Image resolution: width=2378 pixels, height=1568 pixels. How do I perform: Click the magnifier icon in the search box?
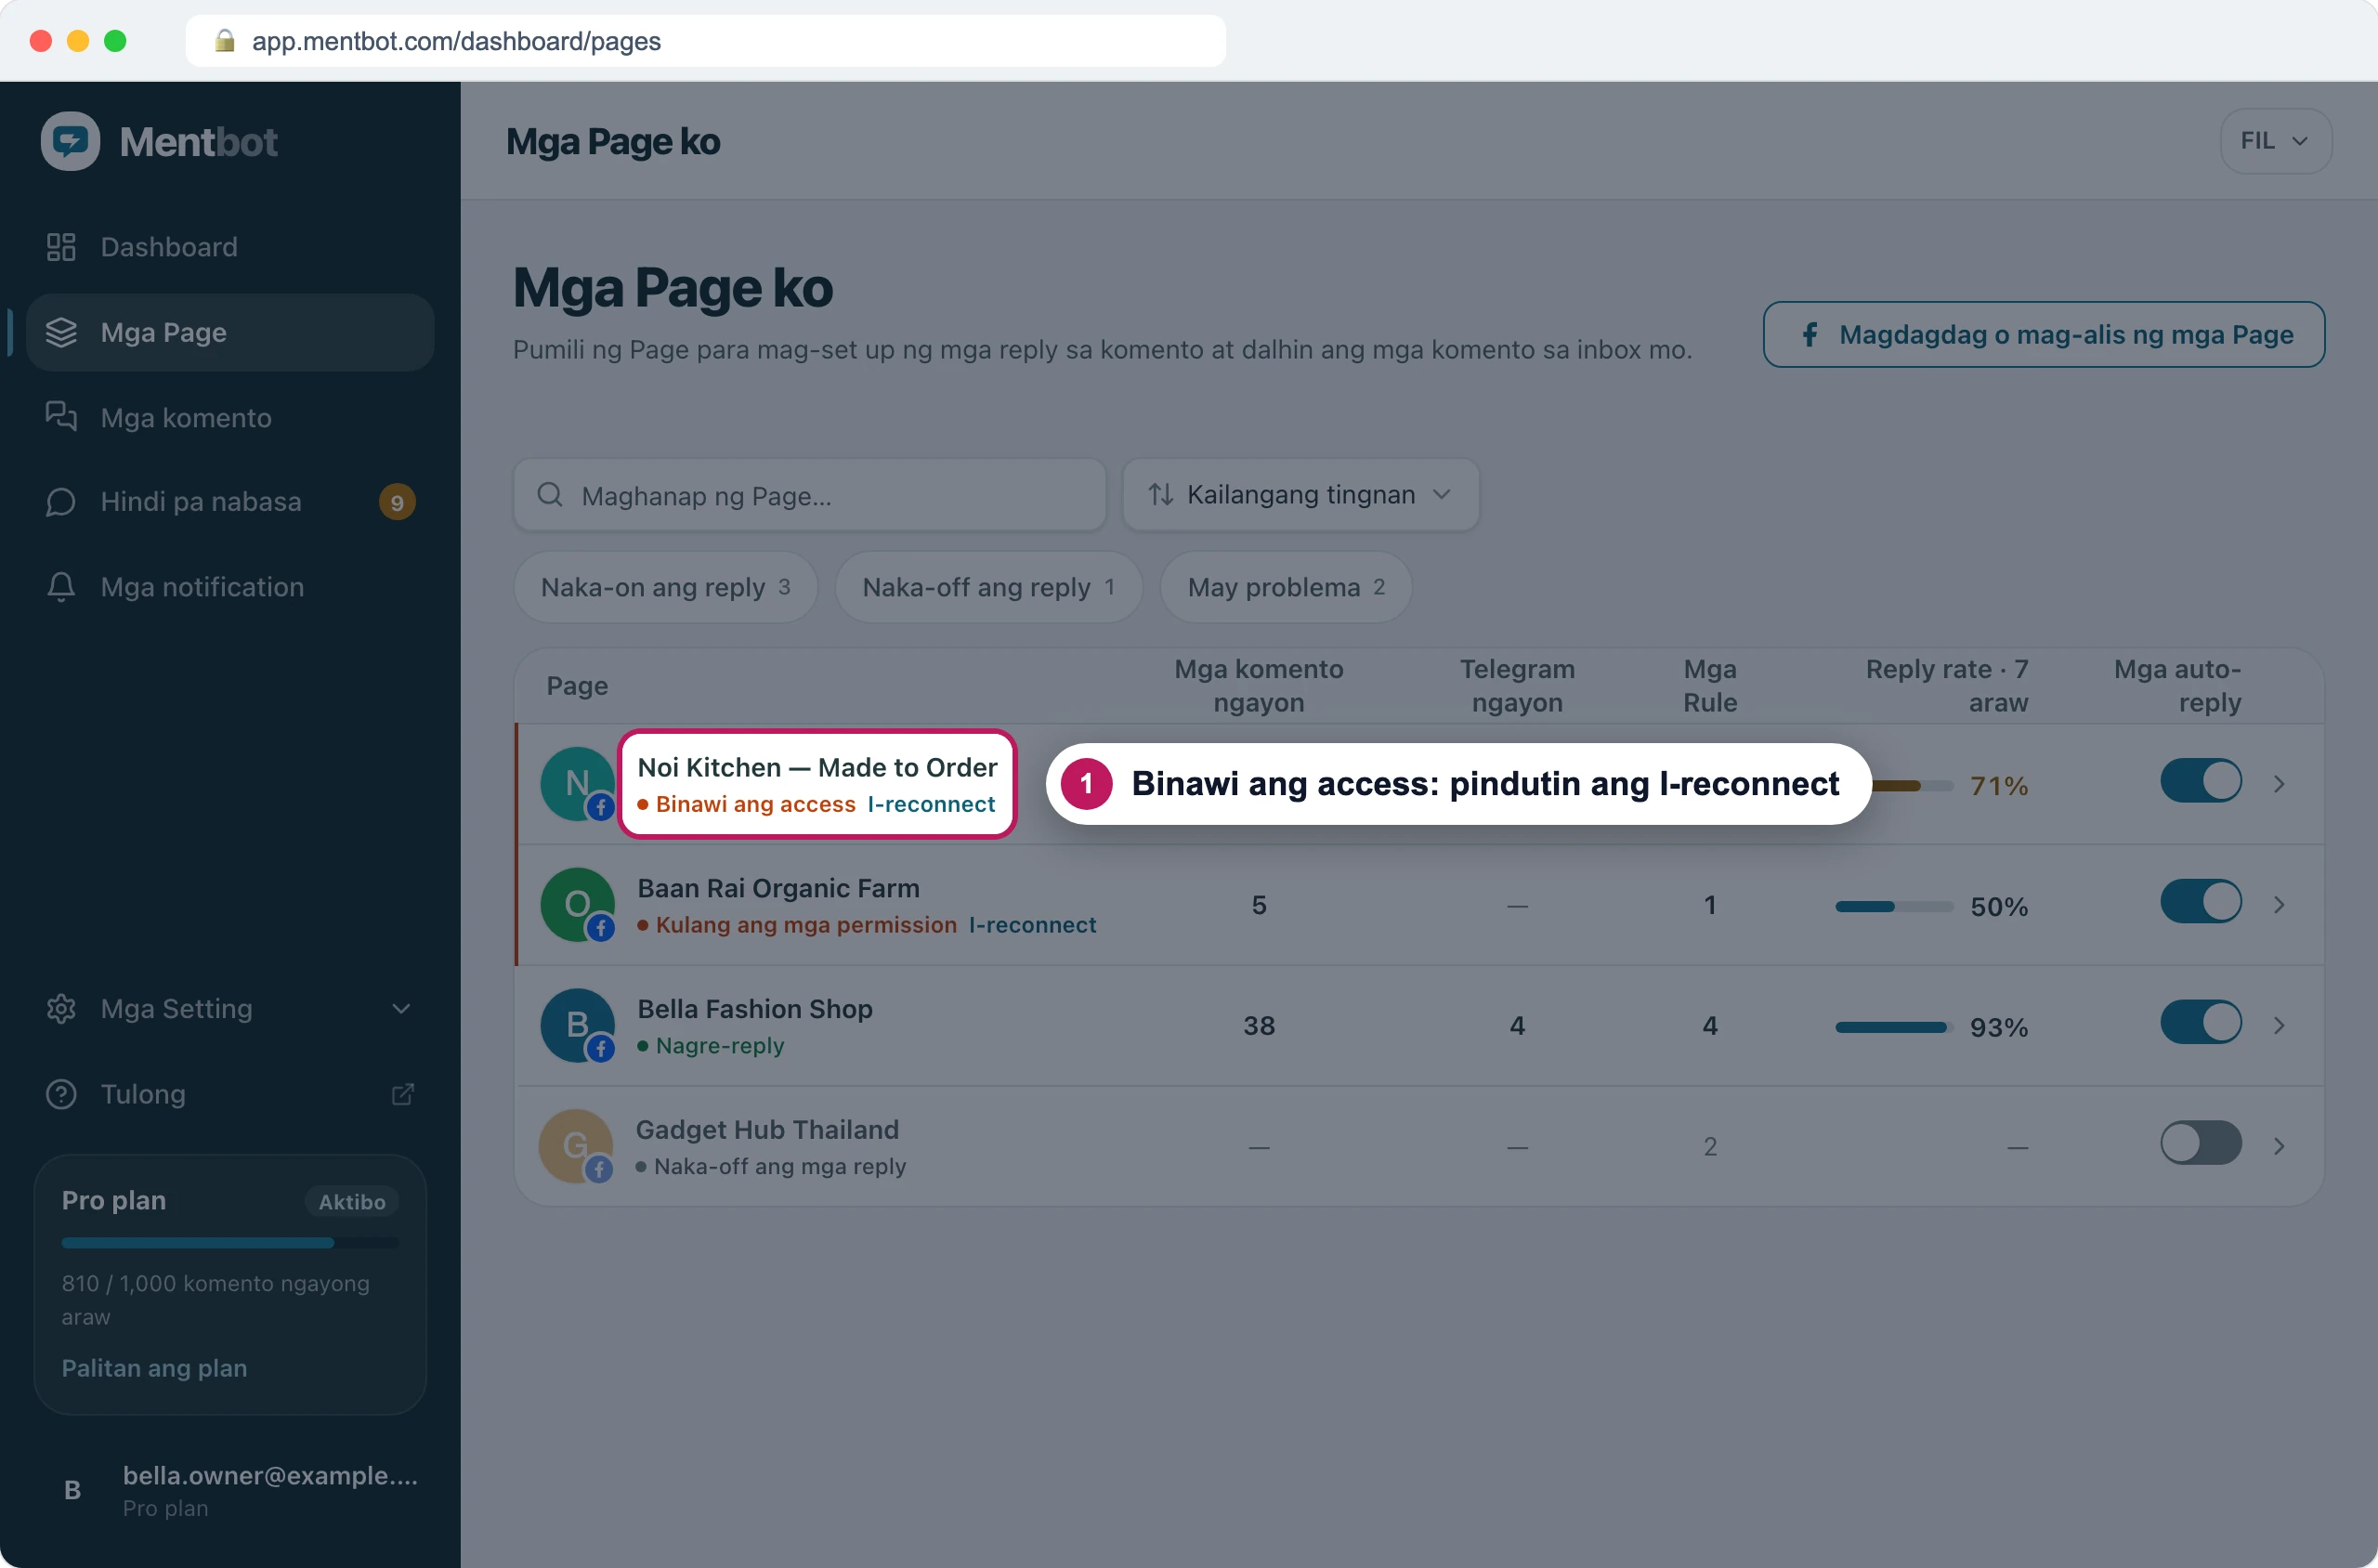tap(550, 494)
